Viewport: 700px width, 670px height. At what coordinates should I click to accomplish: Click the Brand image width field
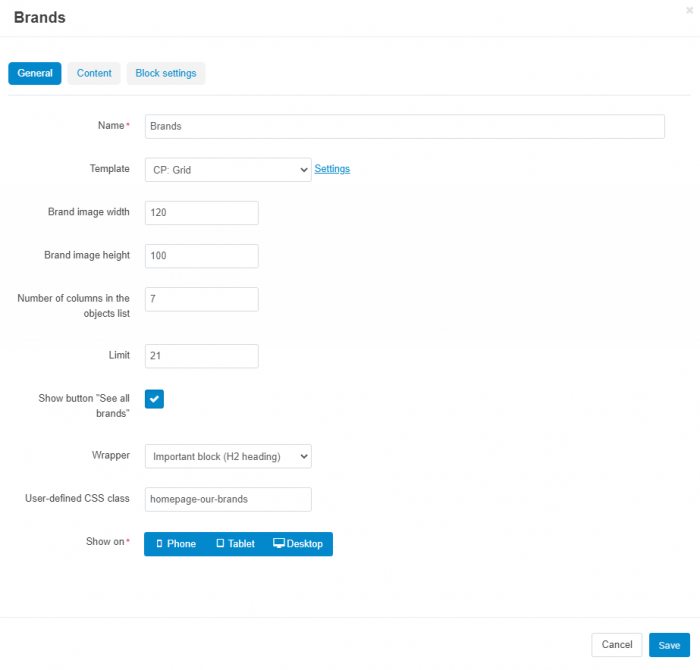[x=201, y=212]
